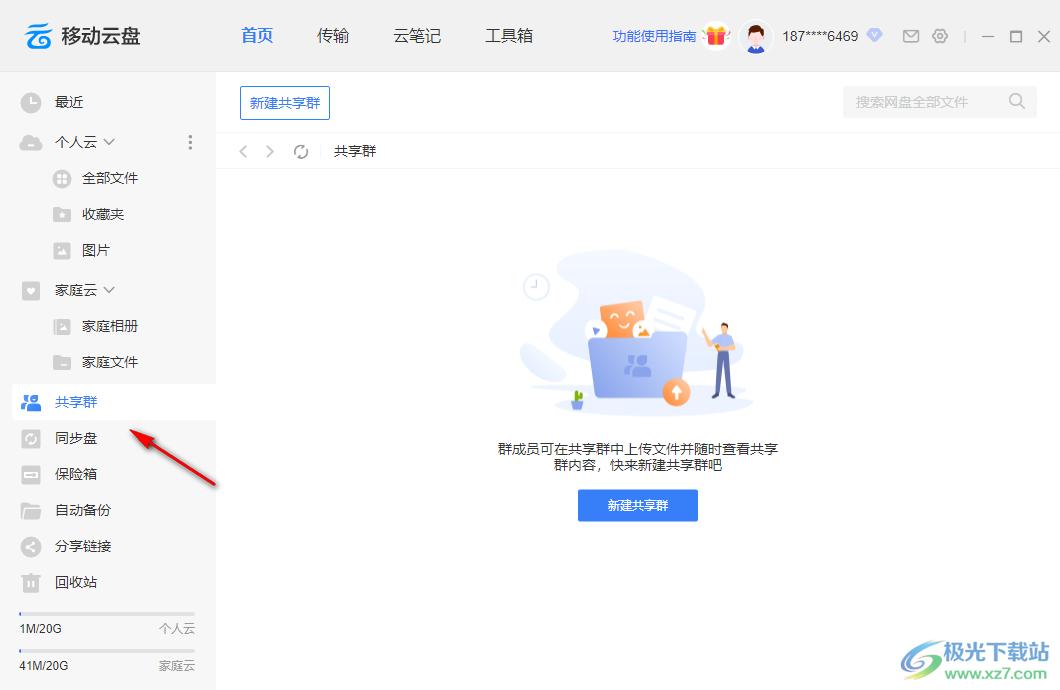
Task: Open the 功能使用指南 link
Action: (654, 36)
